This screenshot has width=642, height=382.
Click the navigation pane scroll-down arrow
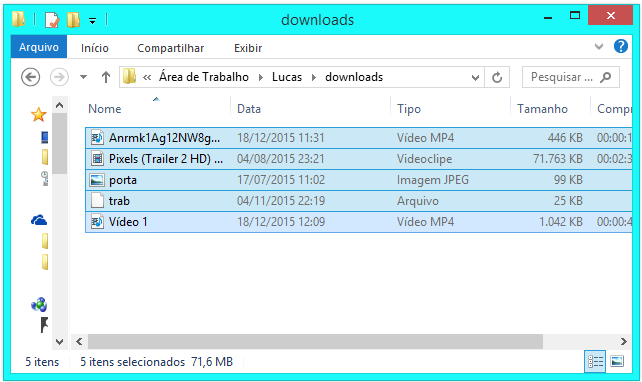point(59,341)
